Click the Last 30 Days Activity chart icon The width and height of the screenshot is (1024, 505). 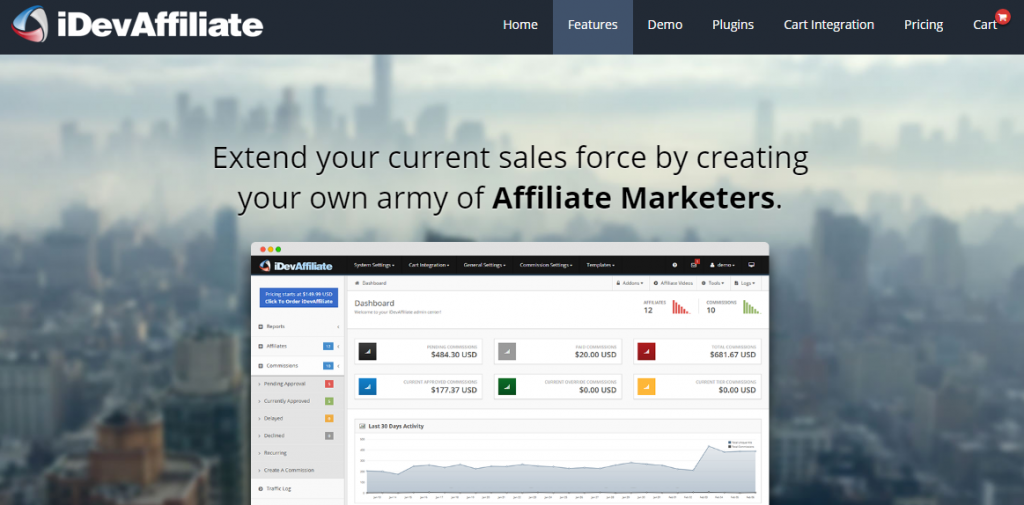(x=362, y=426)
